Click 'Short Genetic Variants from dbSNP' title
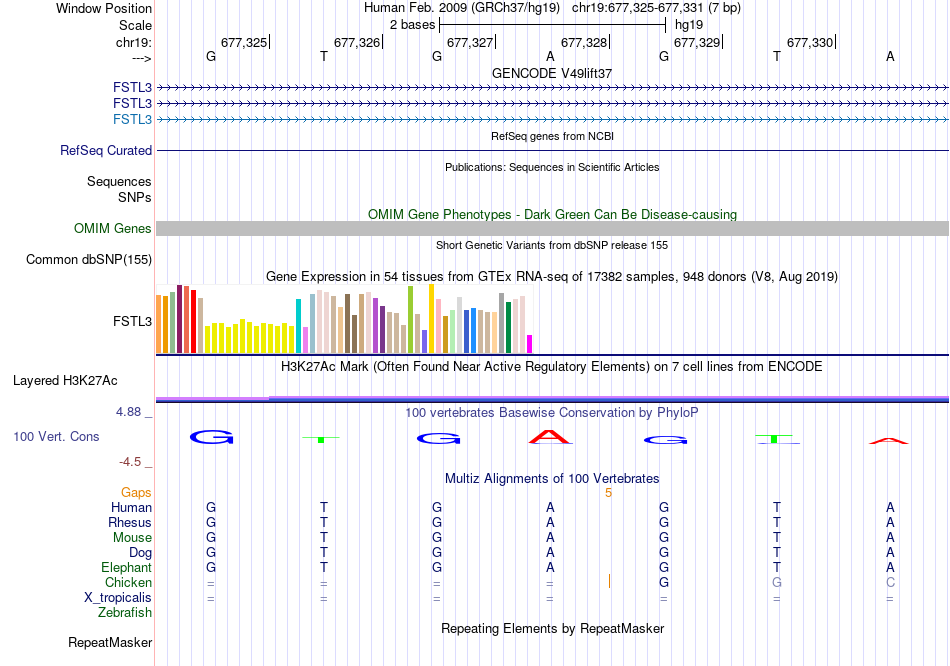This screenshot has height=666, width=950. 552,245
